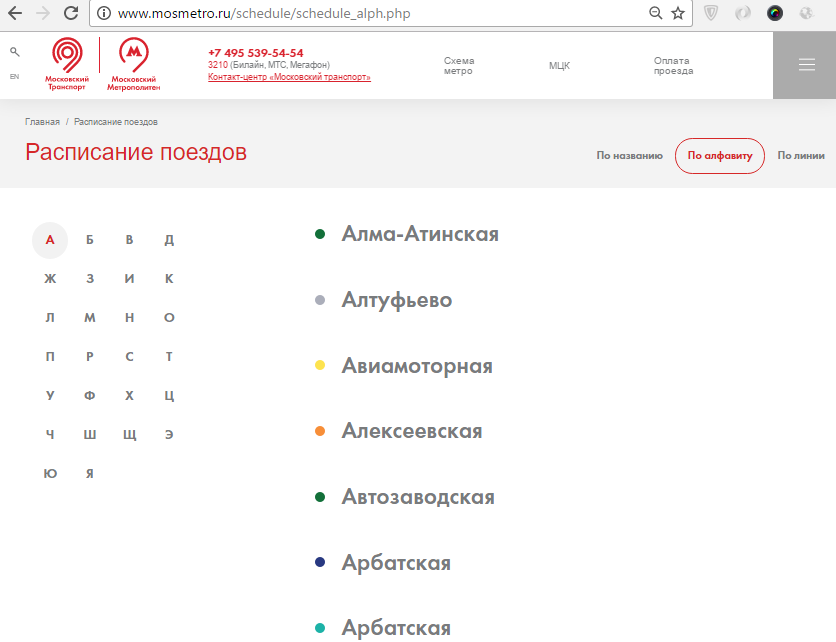Bookmark this page with star icon
The width and height of the screenshot is (836, 642).
tap(678, 13)
